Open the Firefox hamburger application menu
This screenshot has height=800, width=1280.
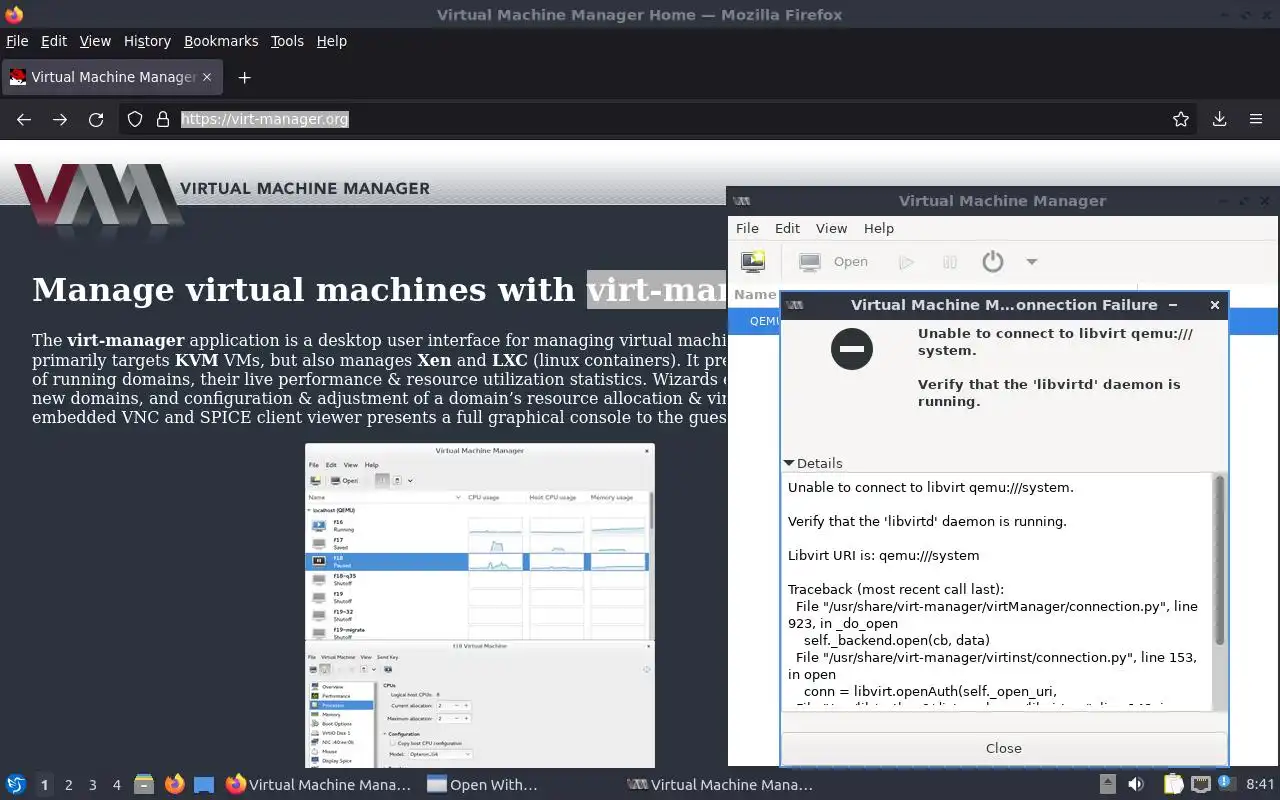click(1256, 119)
